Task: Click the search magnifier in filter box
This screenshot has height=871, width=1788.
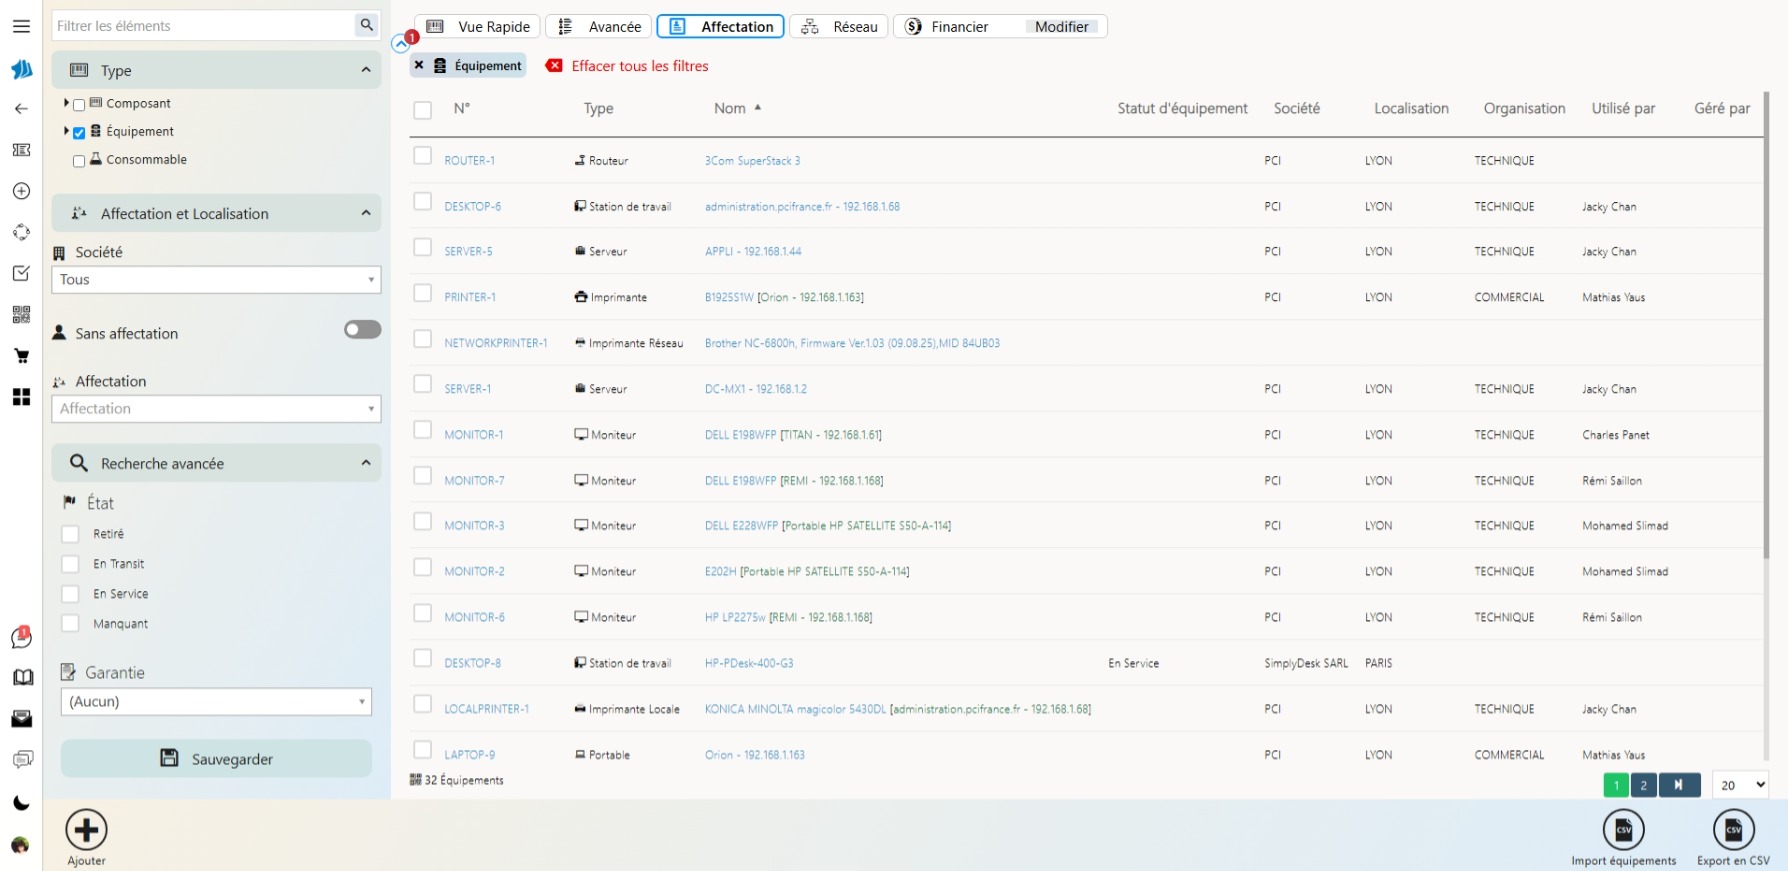Action: pos(367,26)
